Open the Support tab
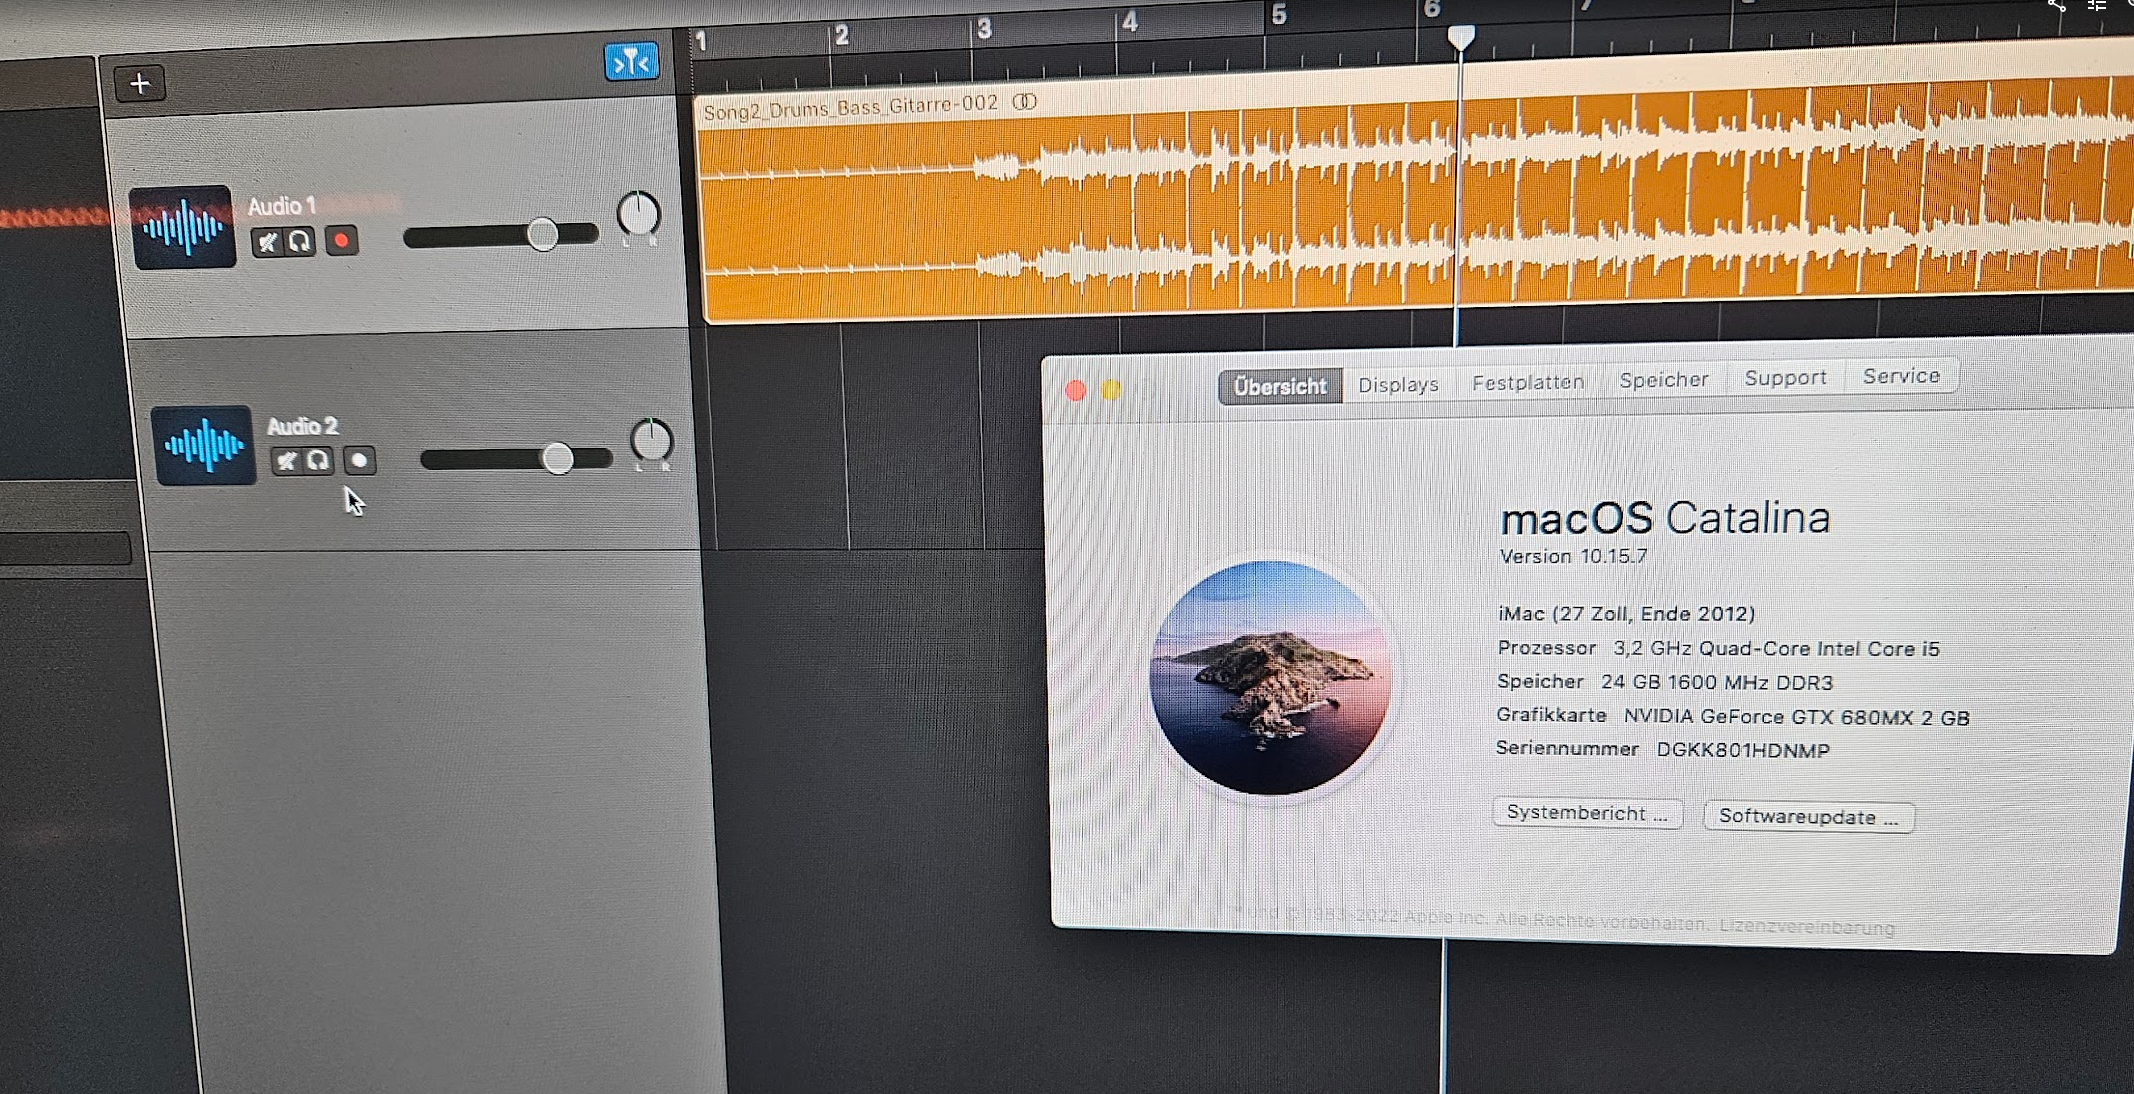 [x=1785, y=378]
